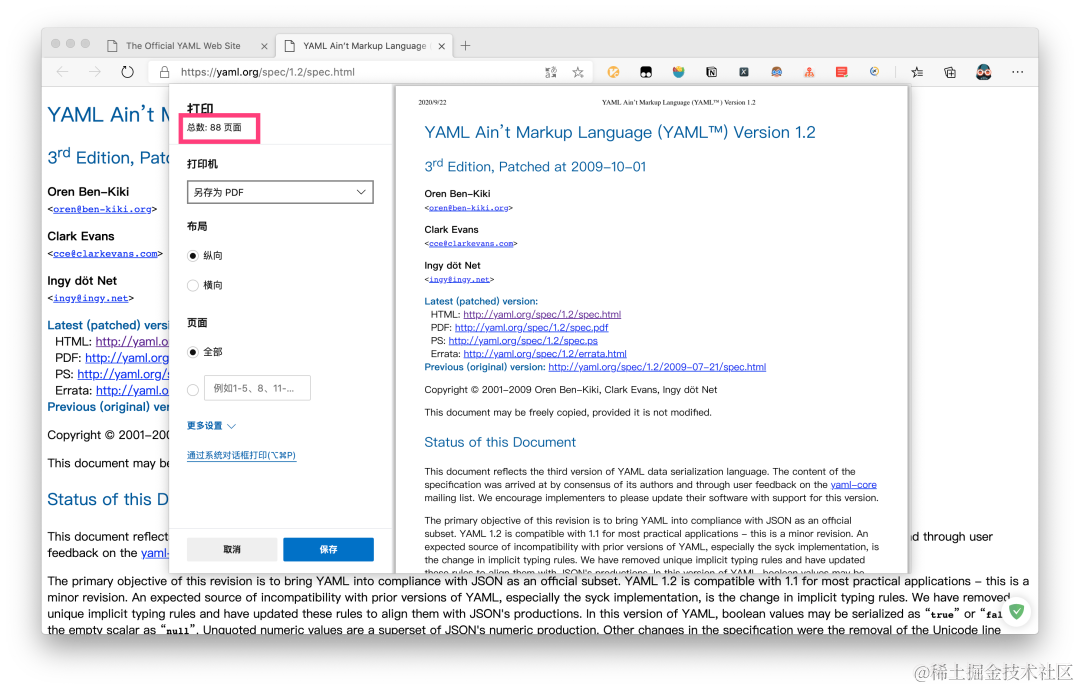
Task: Open spec.pdf link in print preview
Action: click(531, 327)
